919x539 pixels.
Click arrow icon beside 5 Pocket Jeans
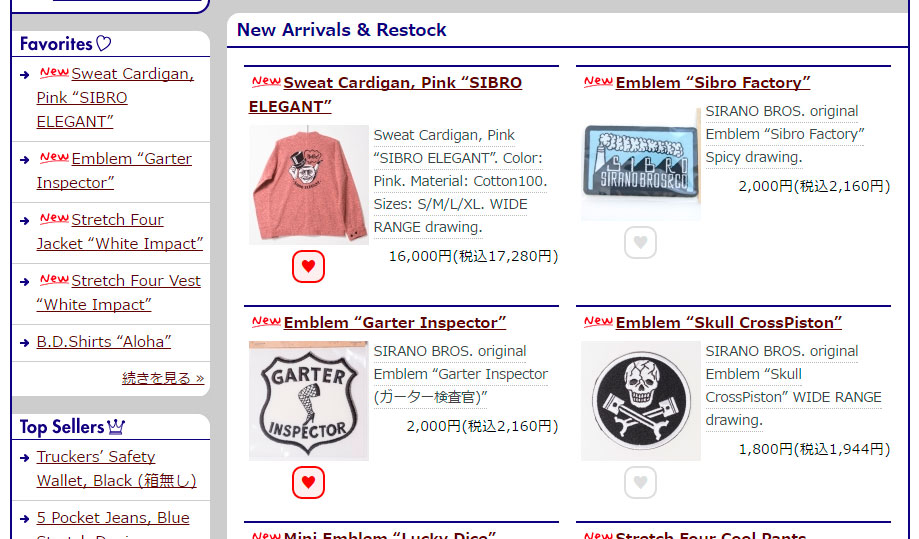pyautogui.click(x=25, y=519)
